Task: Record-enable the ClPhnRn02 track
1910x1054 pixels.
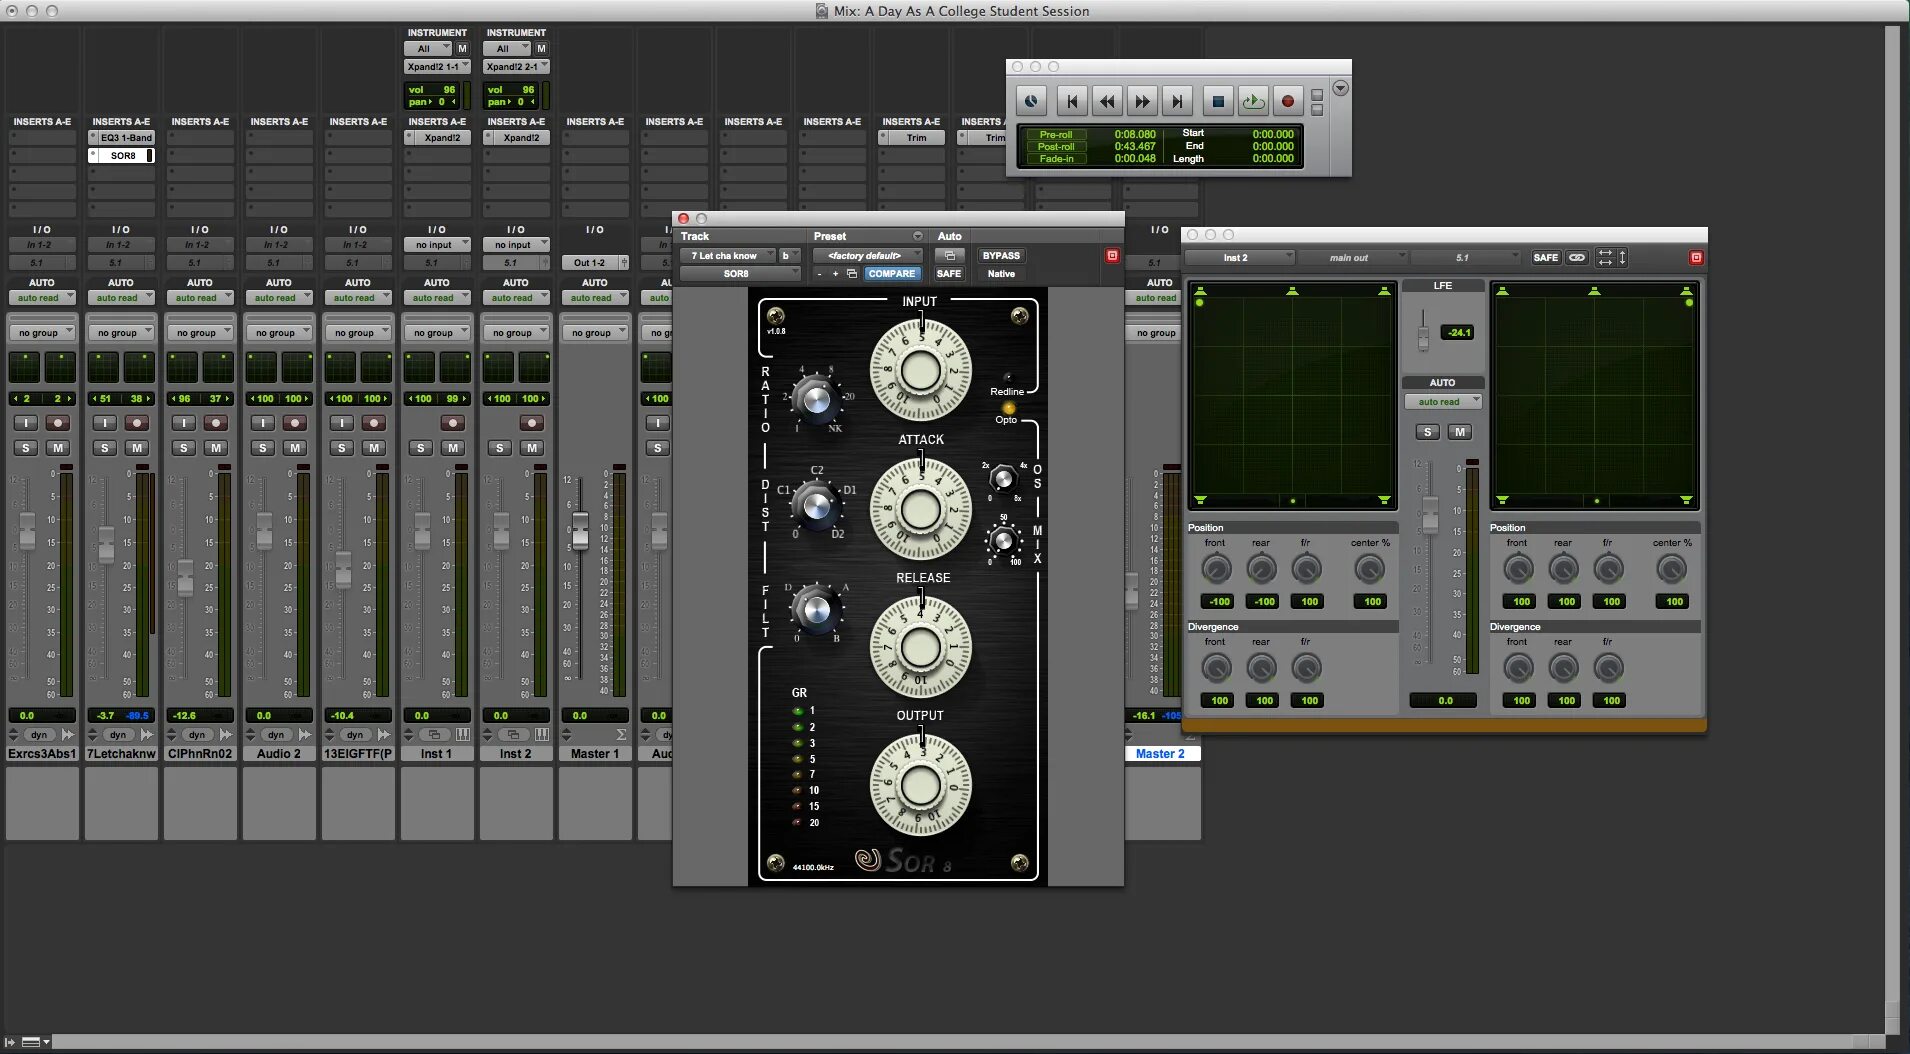Action: (x=216, y=423)
